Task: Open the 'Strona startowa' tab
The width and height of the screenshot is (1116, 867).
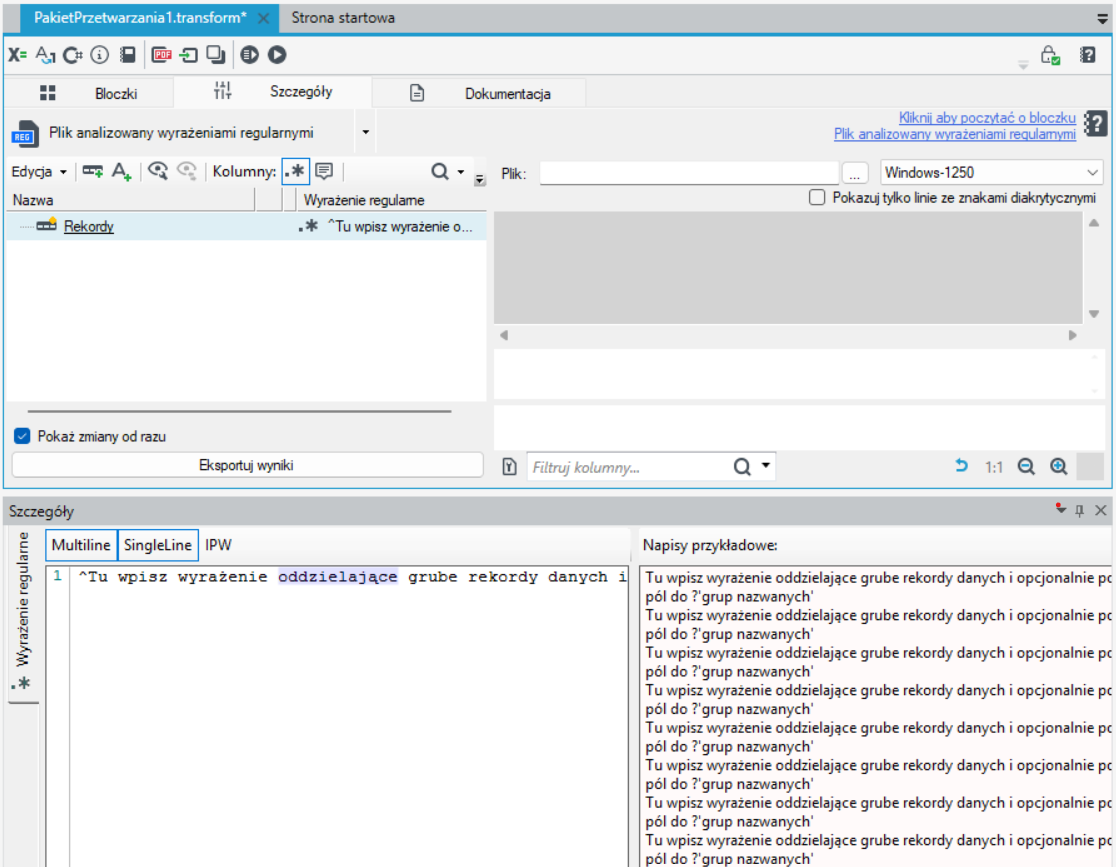Action: (343, 18)
